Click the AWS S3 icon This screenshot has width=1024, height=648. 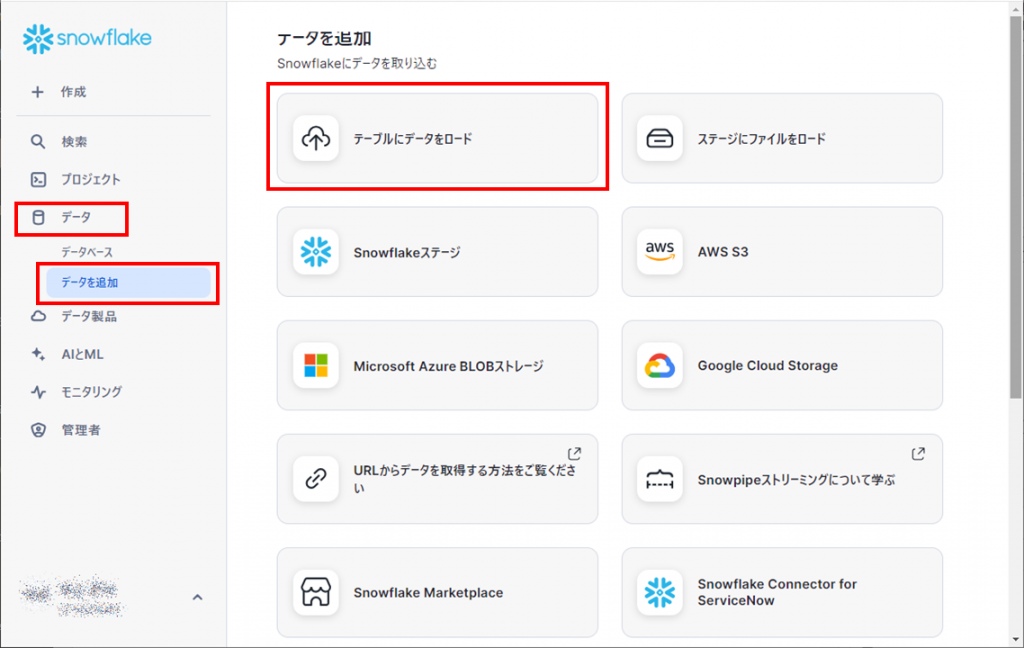click(658, 251)
